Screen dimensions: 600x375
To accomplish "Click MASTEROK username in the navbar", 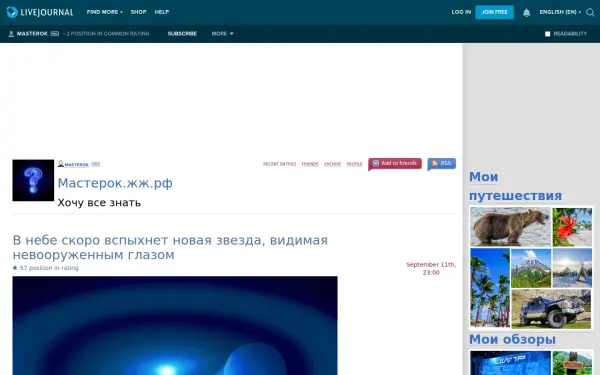I will [32, 34].
